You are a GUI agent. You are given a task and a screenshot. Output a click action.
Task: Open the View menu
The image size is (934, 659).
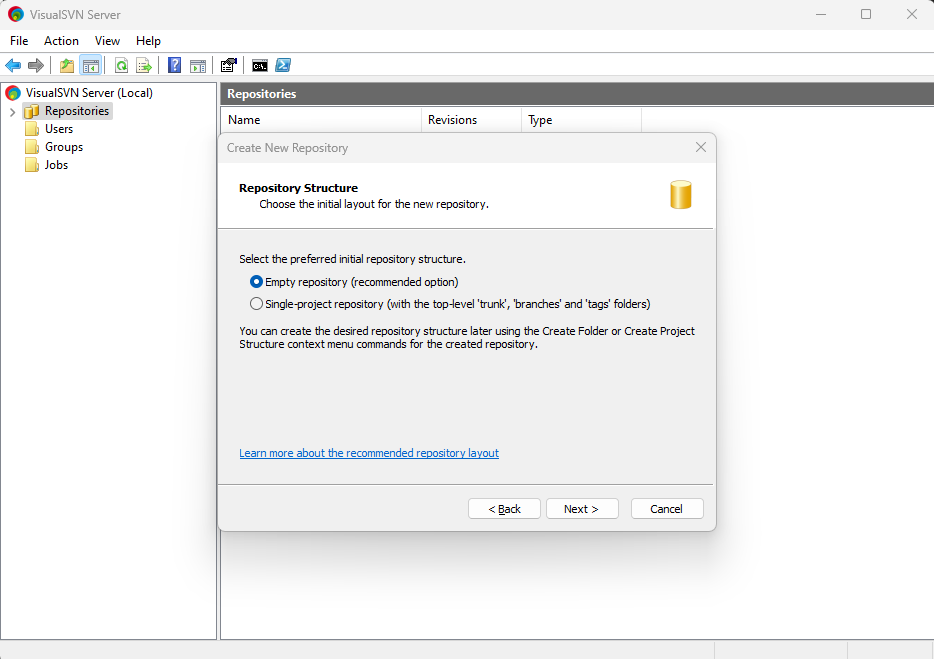click(107, 41)
